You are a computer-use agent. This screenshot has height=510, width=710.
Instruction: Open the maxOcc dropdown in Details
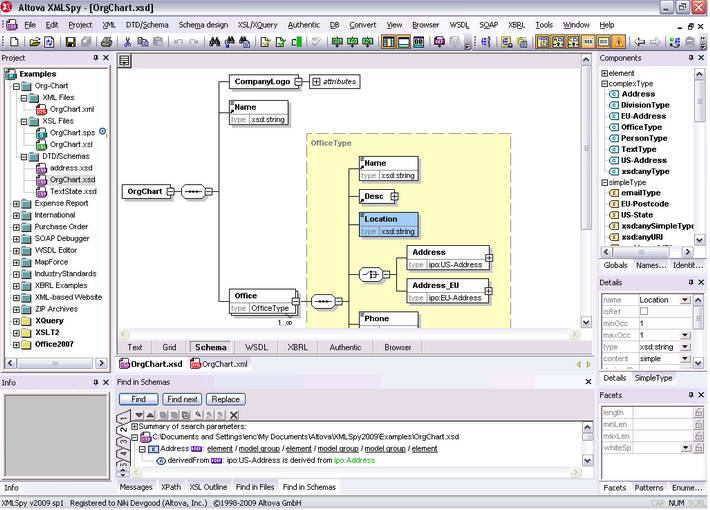click(x=685, y=335)
